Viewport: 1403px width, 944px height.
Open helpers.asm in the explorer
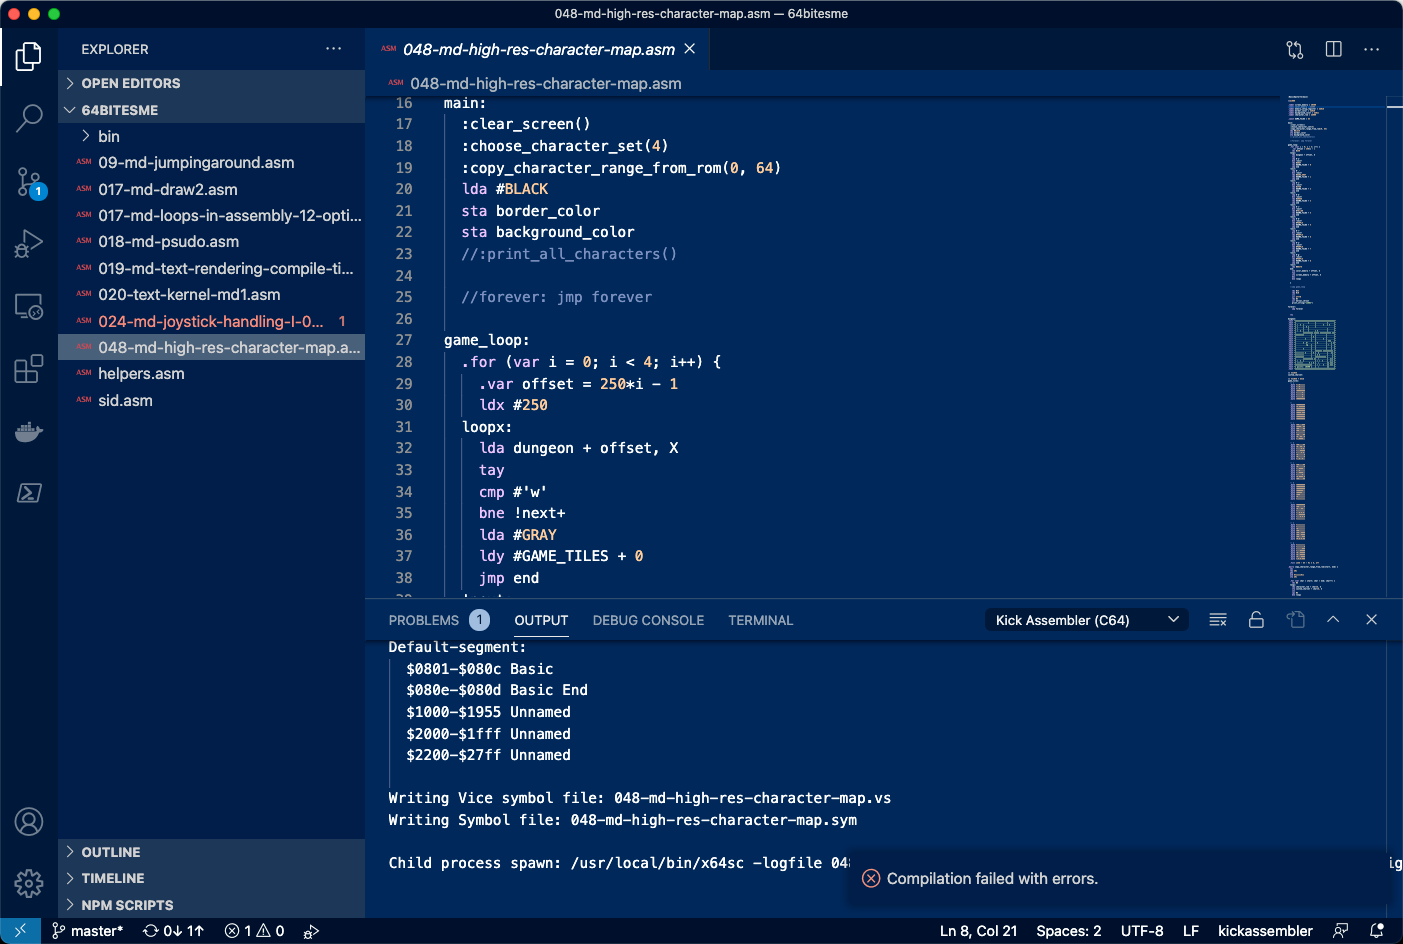[x=141, y=374]
